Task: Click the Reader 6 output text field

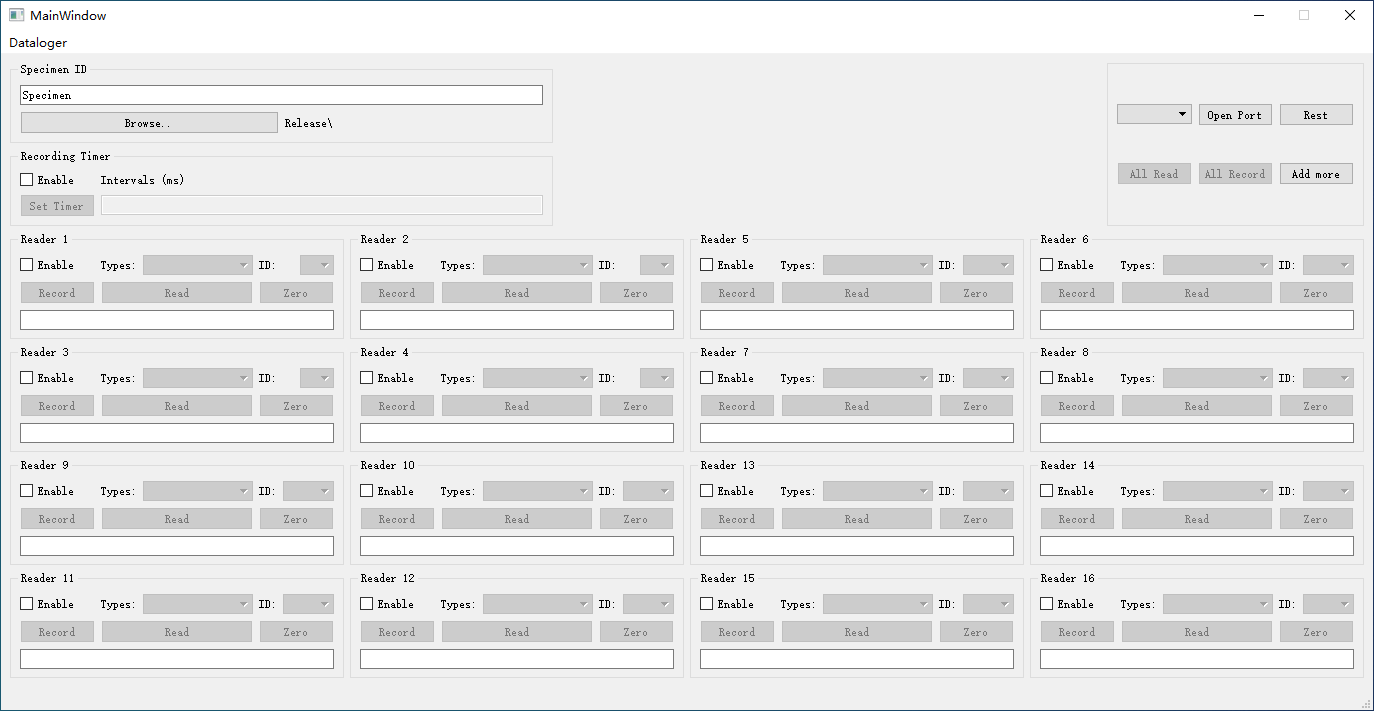Action: 1197,320
